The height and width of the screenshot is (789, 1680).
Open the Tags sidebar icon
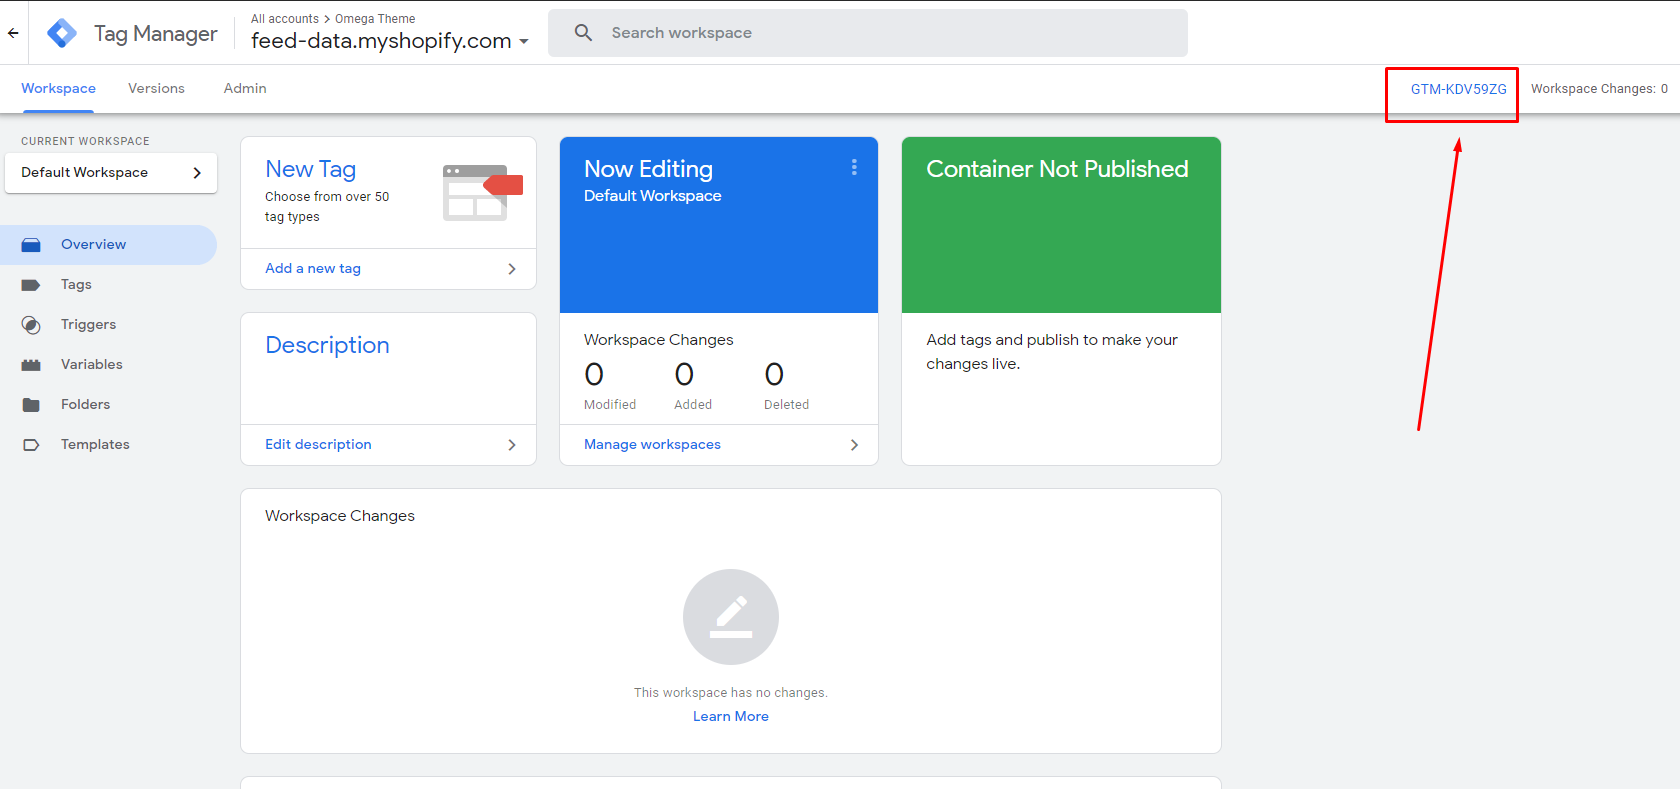[x=31, y=285]
